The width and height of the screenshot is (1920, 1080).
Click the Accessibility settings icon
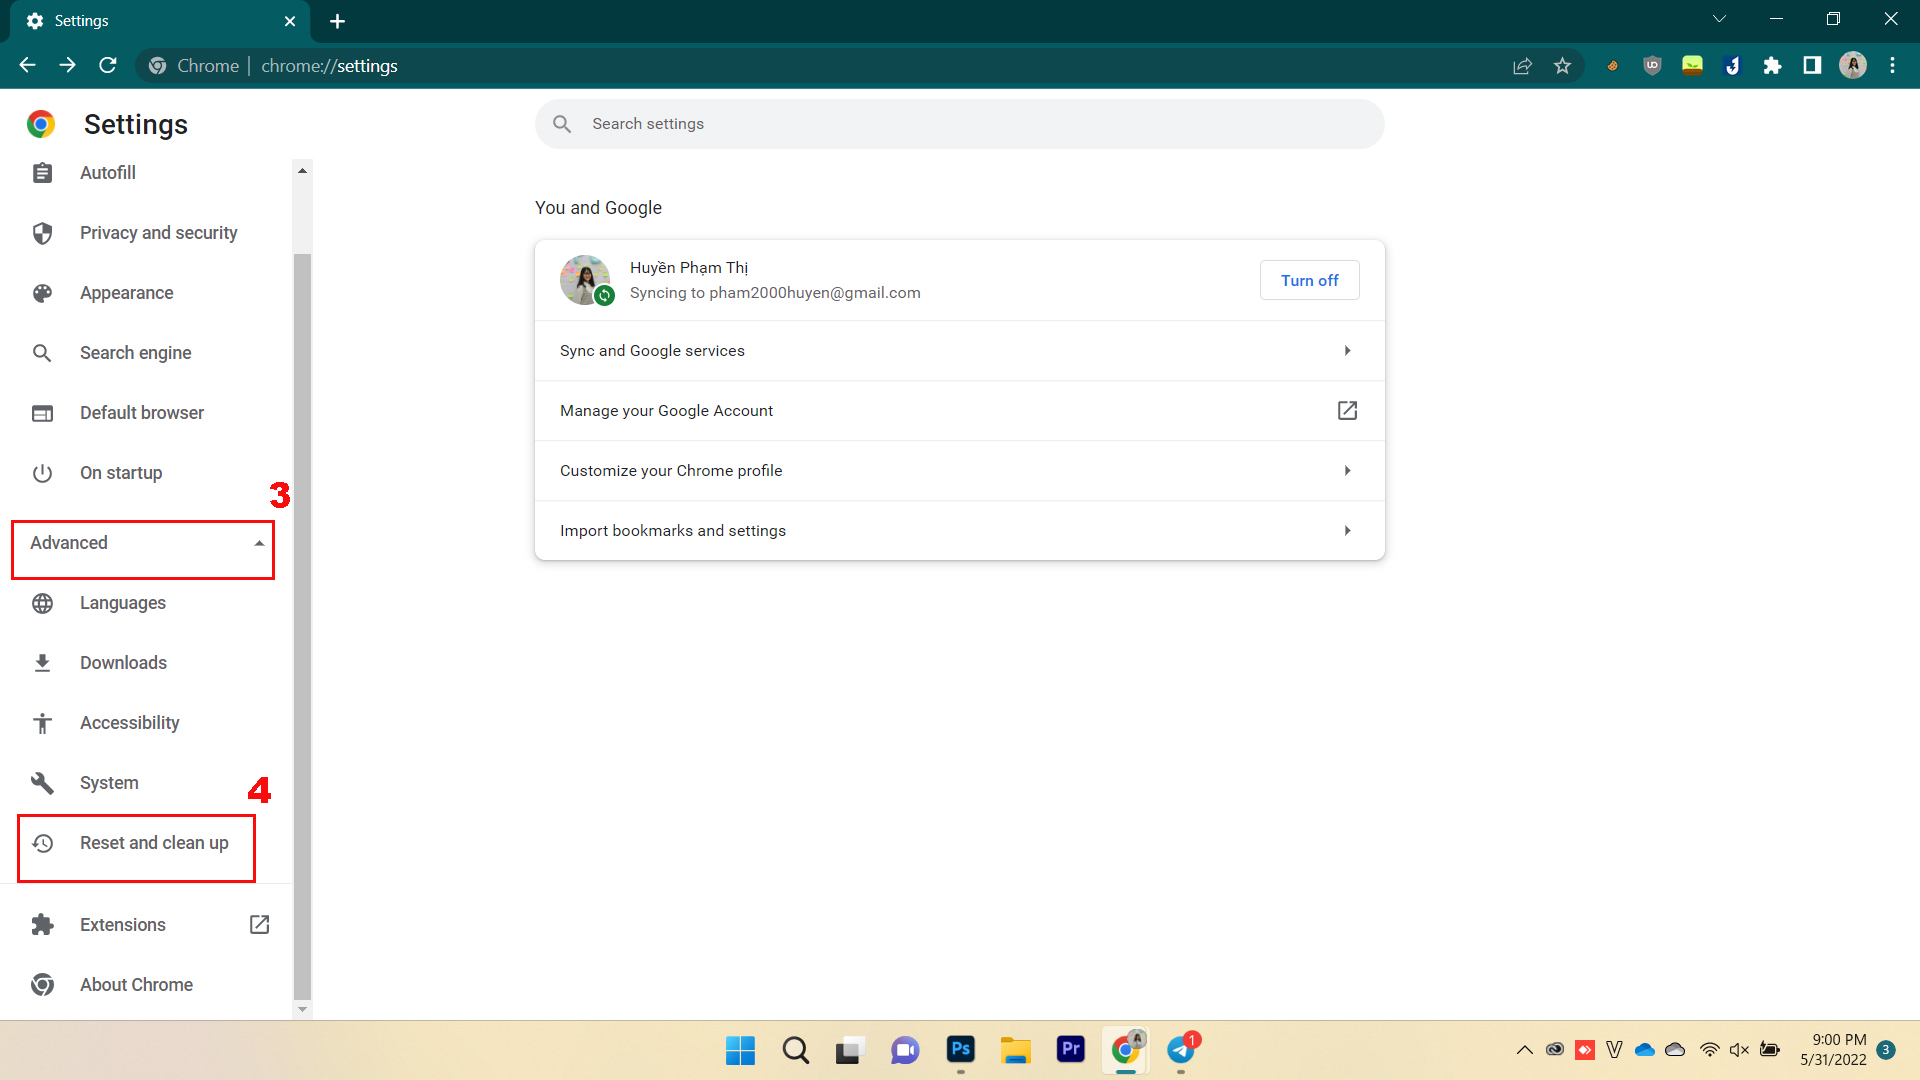[42, 723]
